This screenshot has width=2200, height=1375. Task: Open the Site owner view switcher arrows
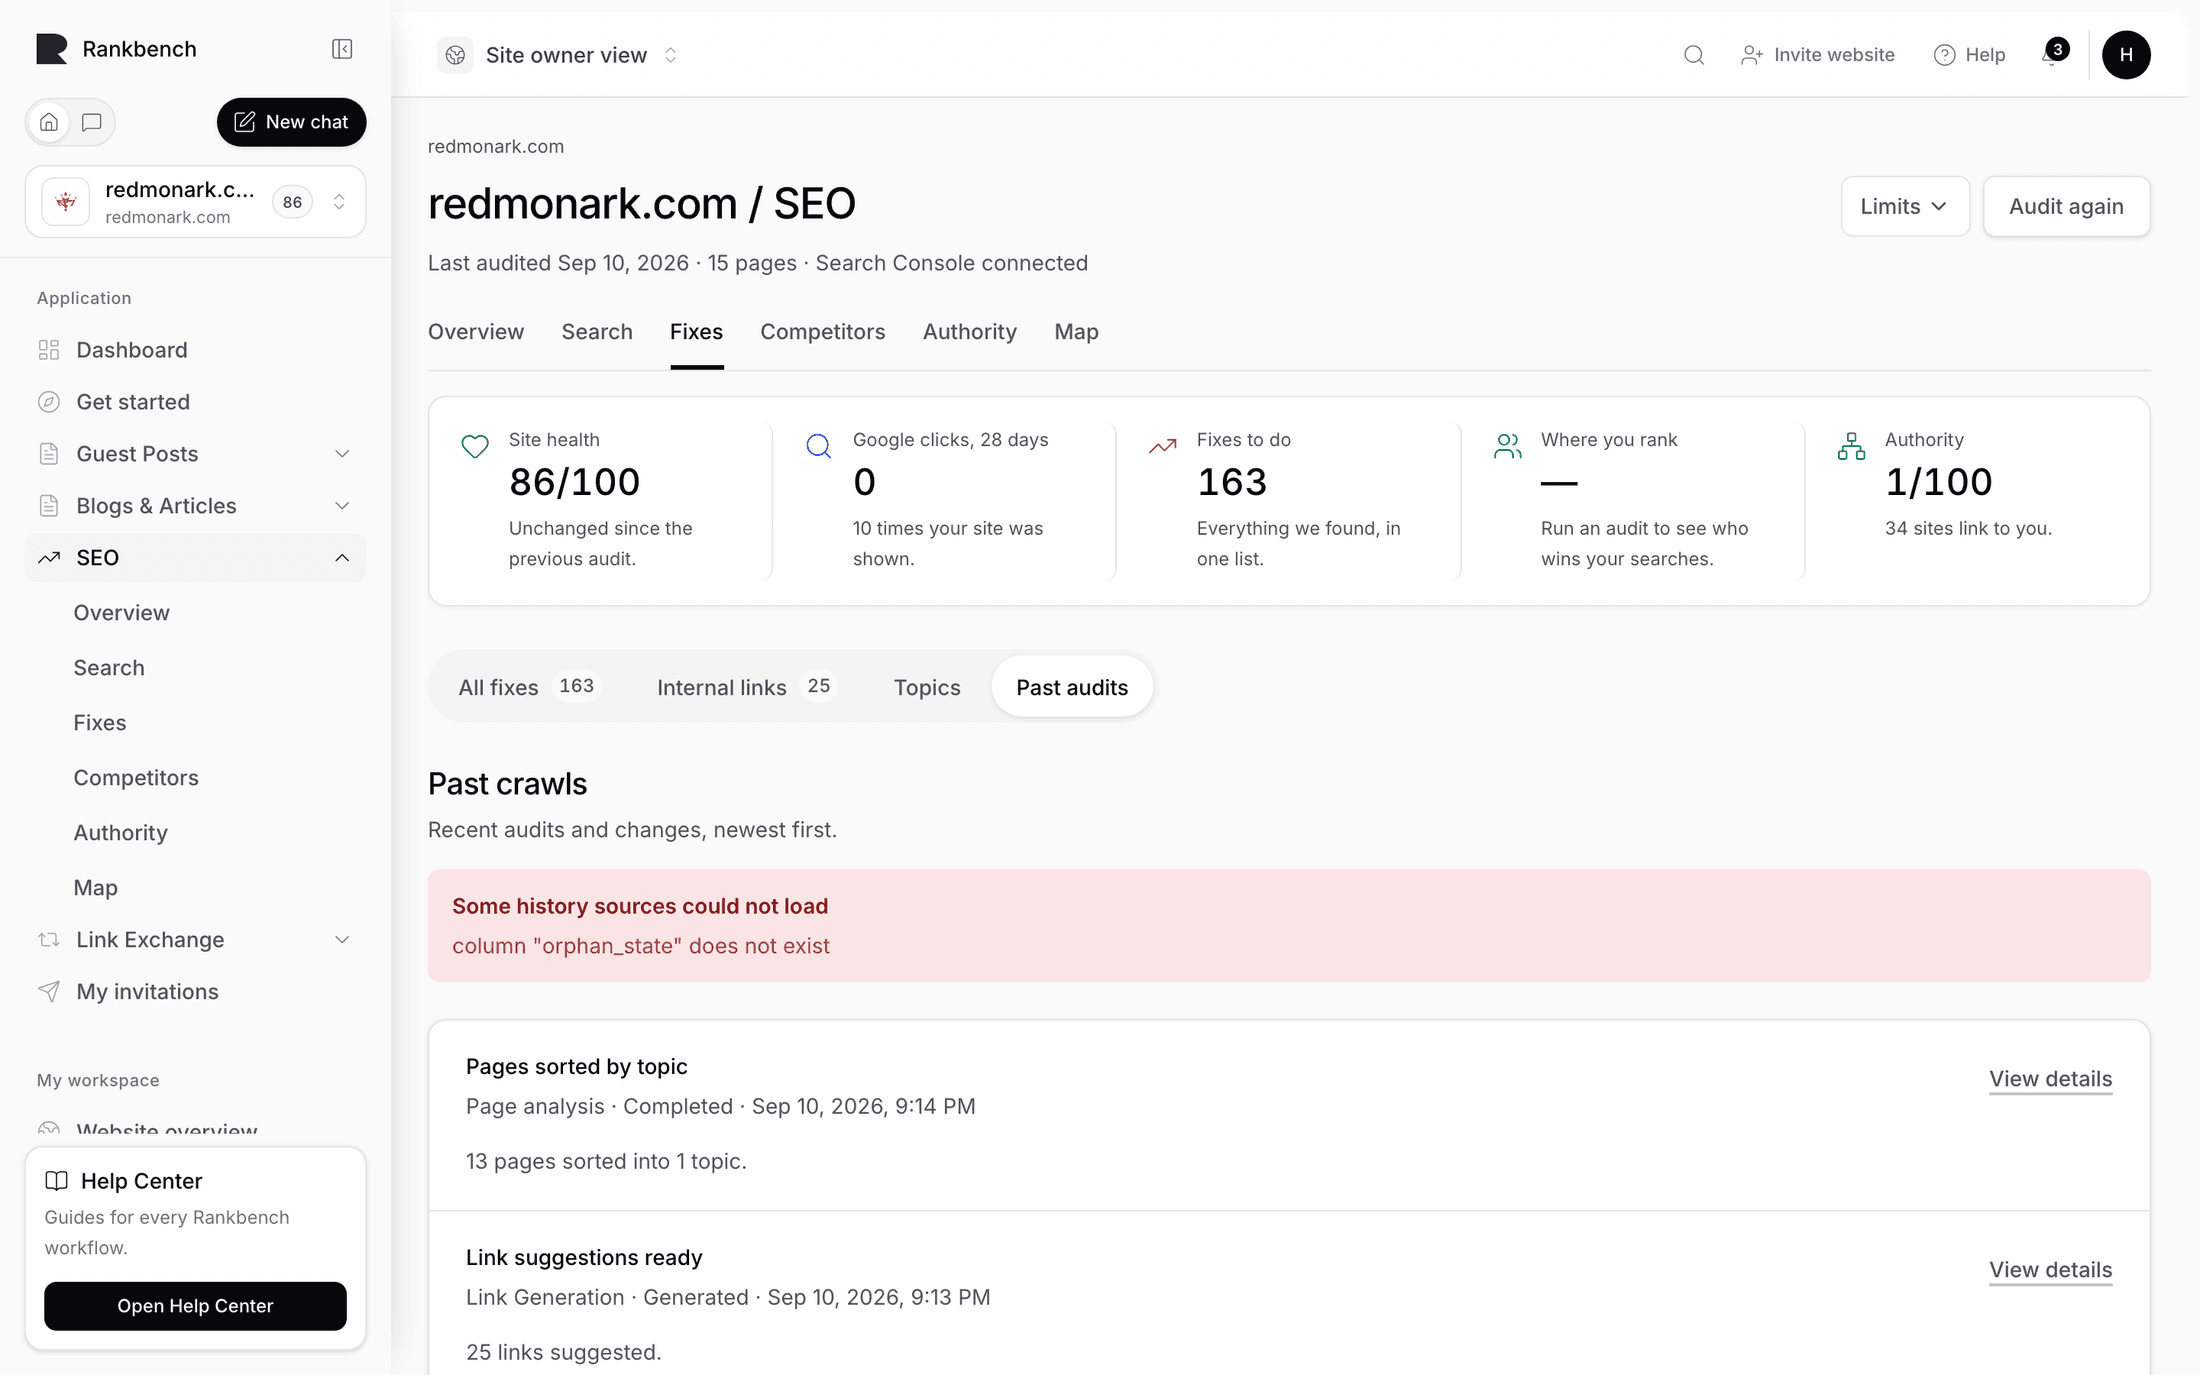(671, 55)
